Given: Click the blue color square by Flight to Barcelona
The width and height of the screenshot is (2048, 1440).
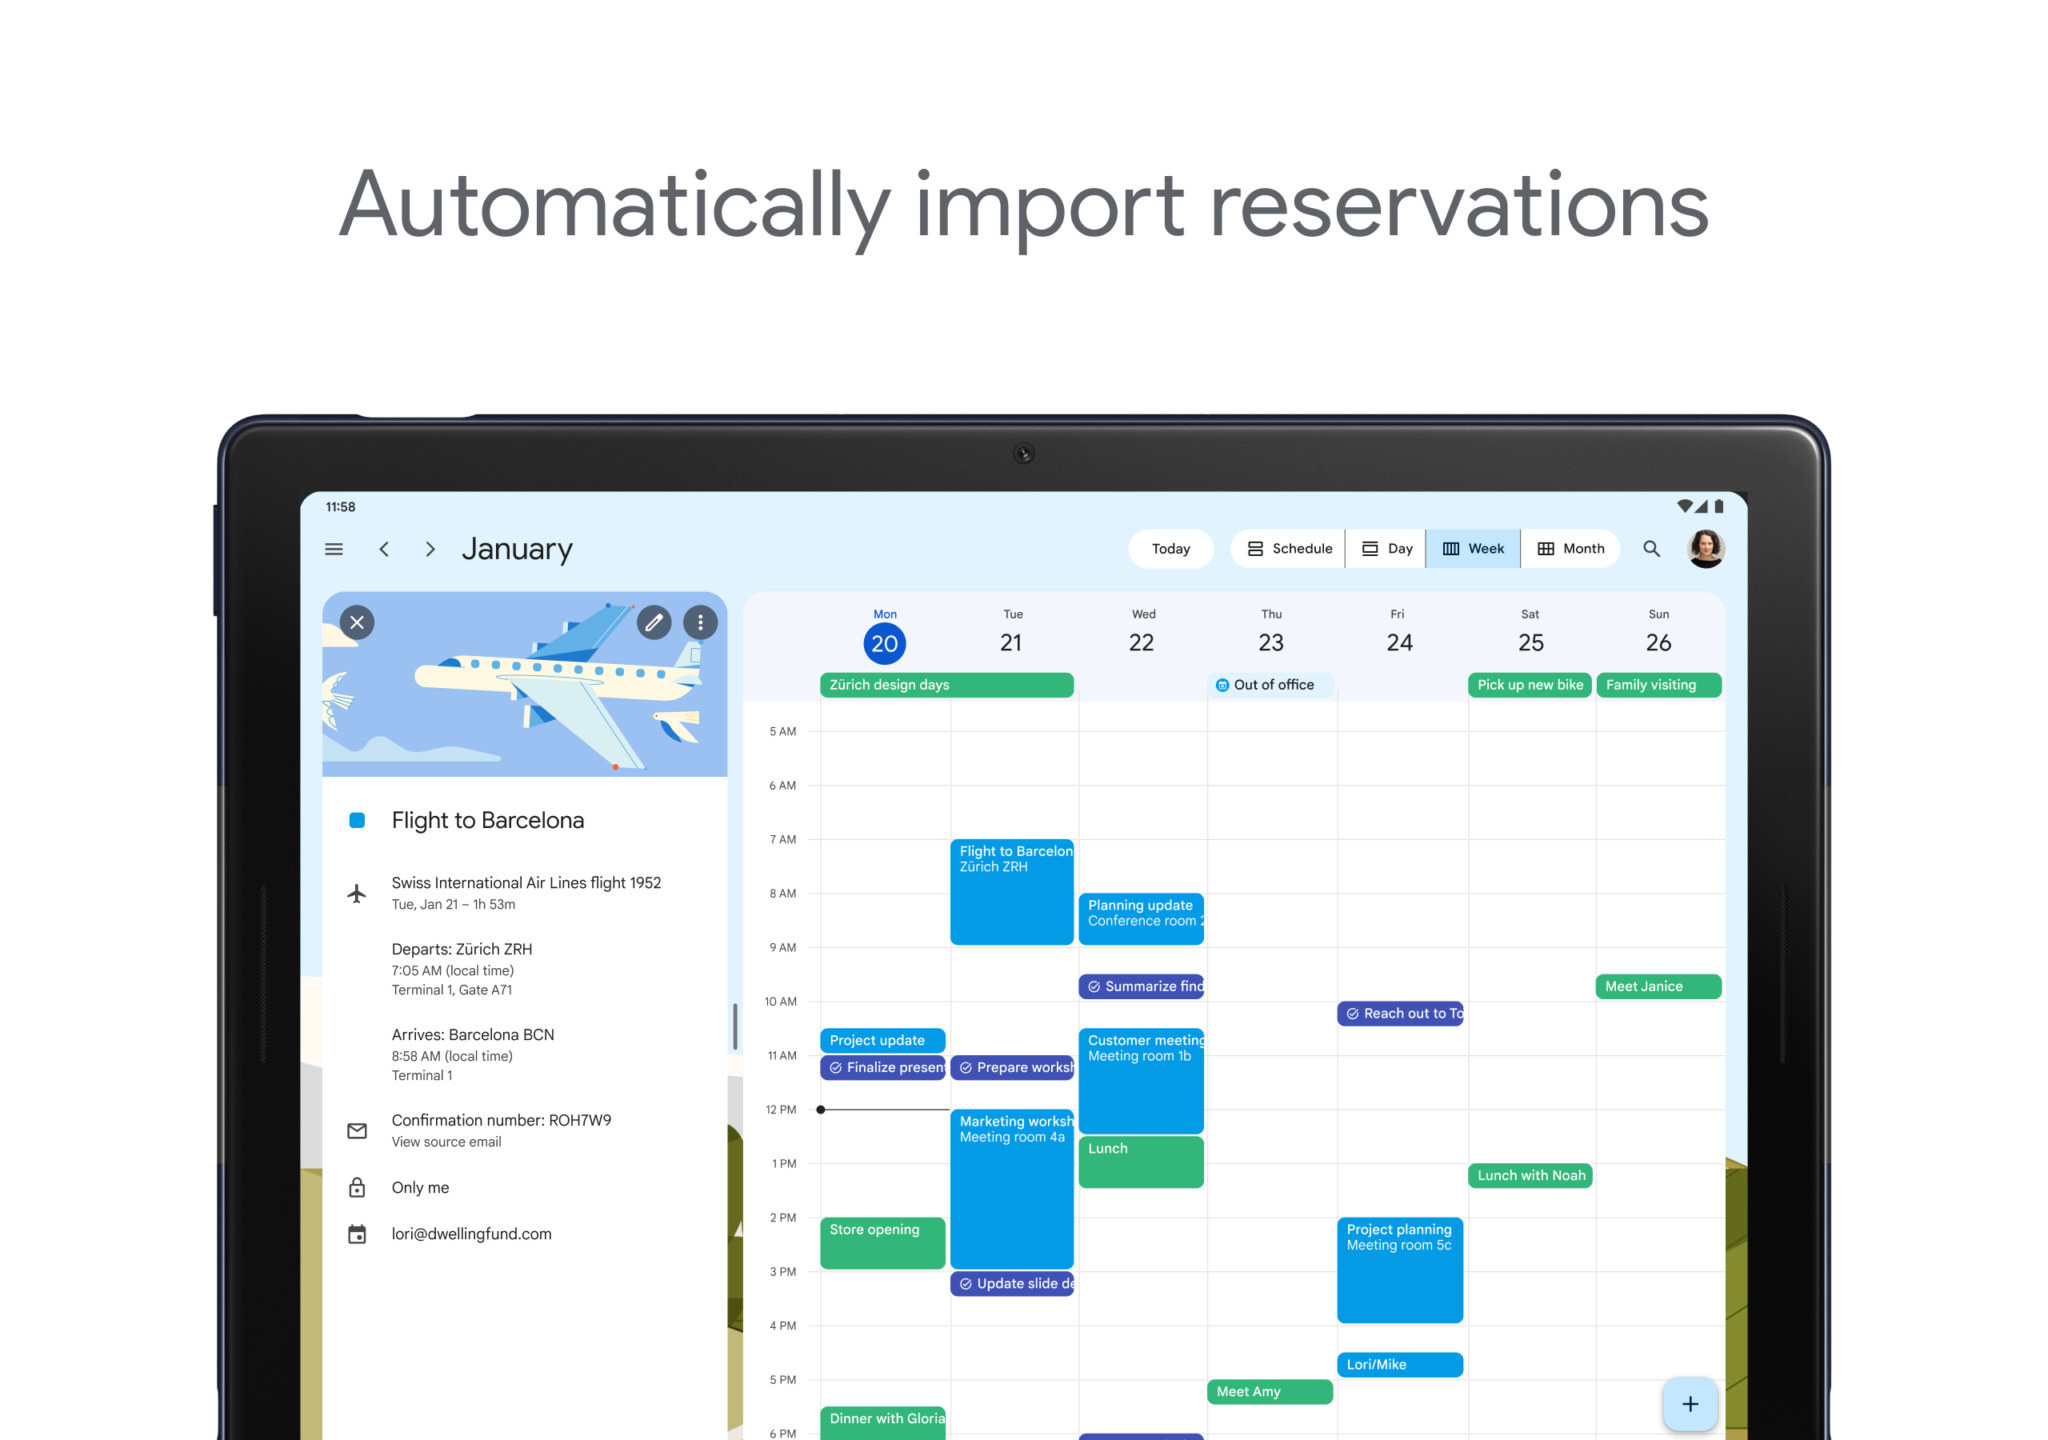Looking at the screenshot, I should coord(357,821).
